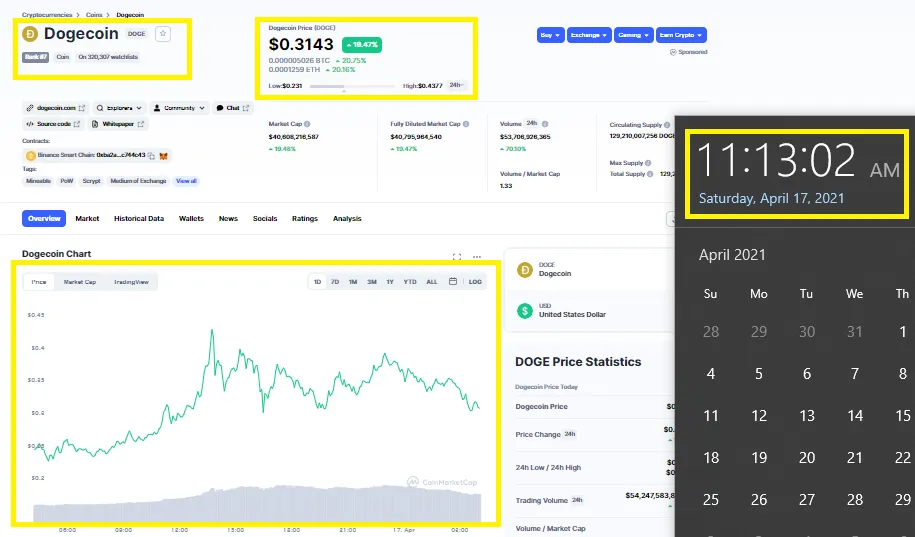Switch to the Ratings tab

pos(305,218)
